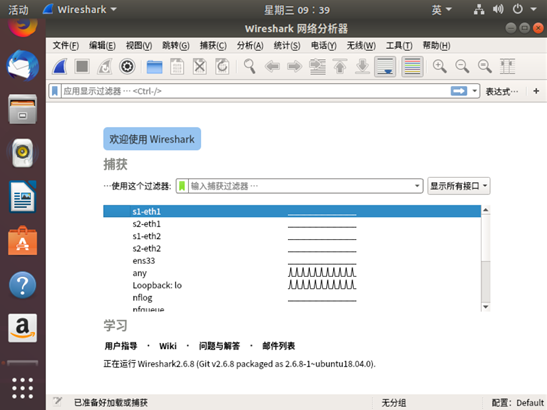Open 编辑(E) menu
The width and height of the screenshot is (547, 410).
[x=102, y=45]
